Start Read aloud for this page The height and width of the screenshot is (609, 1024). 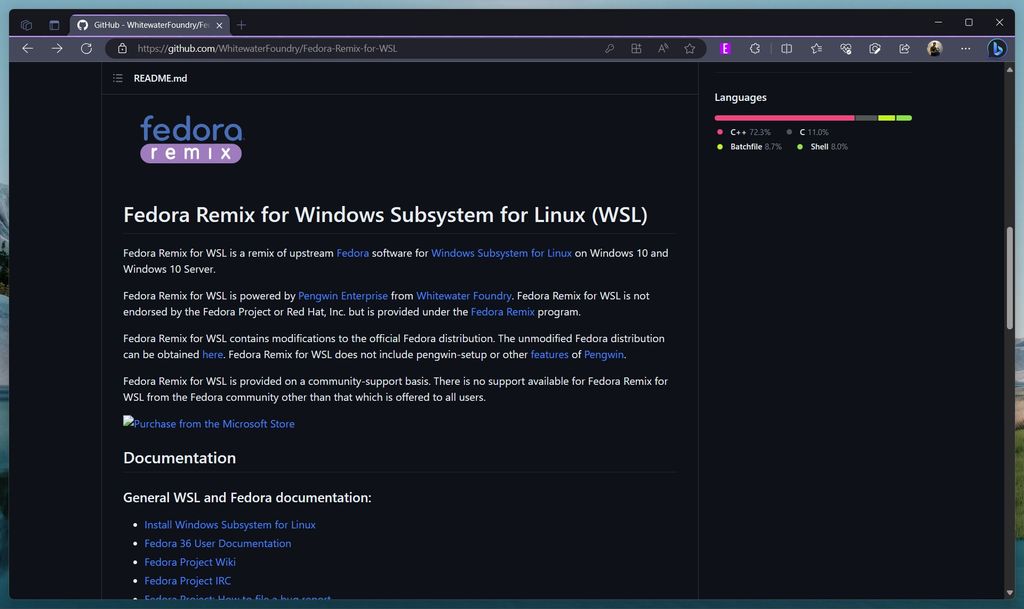point(662,48)
